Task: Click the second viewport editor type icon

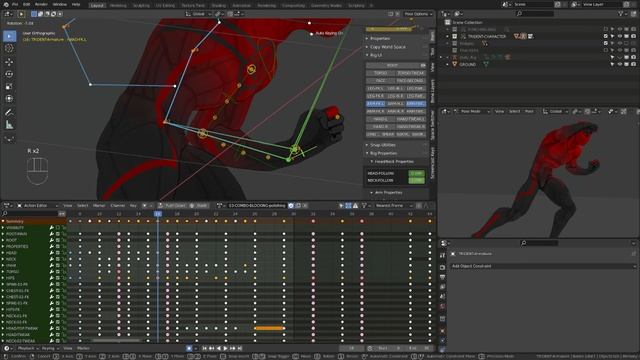Action: click(446, 111)
